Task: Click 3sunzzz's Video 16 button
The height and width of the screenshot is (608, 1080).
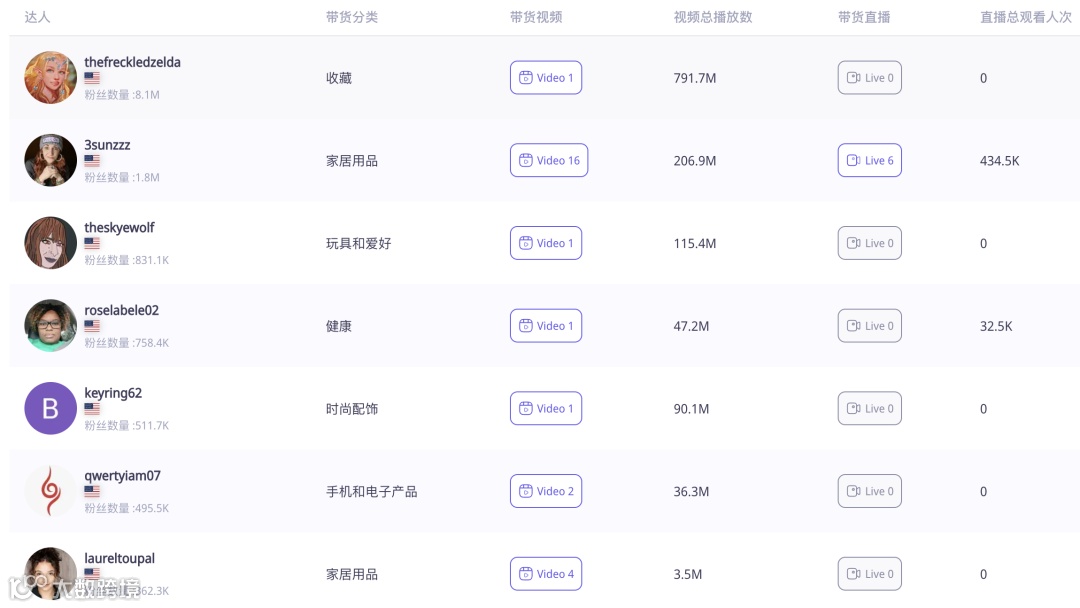Action: pos(549,161)
